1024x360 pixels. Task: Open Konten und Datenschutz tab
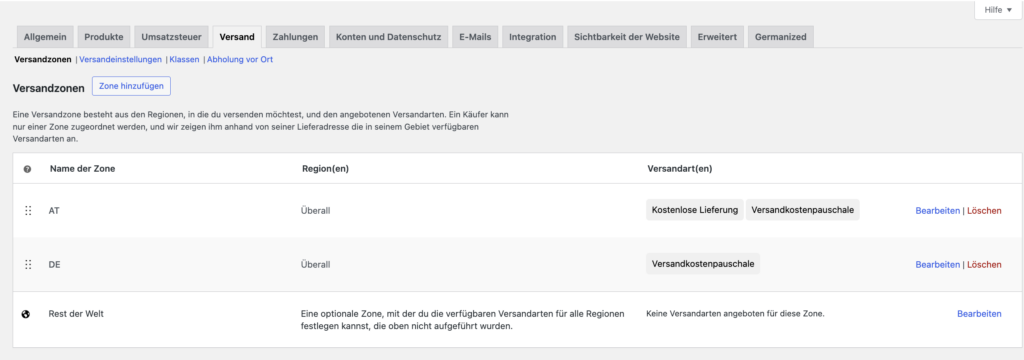click(389, 37)
